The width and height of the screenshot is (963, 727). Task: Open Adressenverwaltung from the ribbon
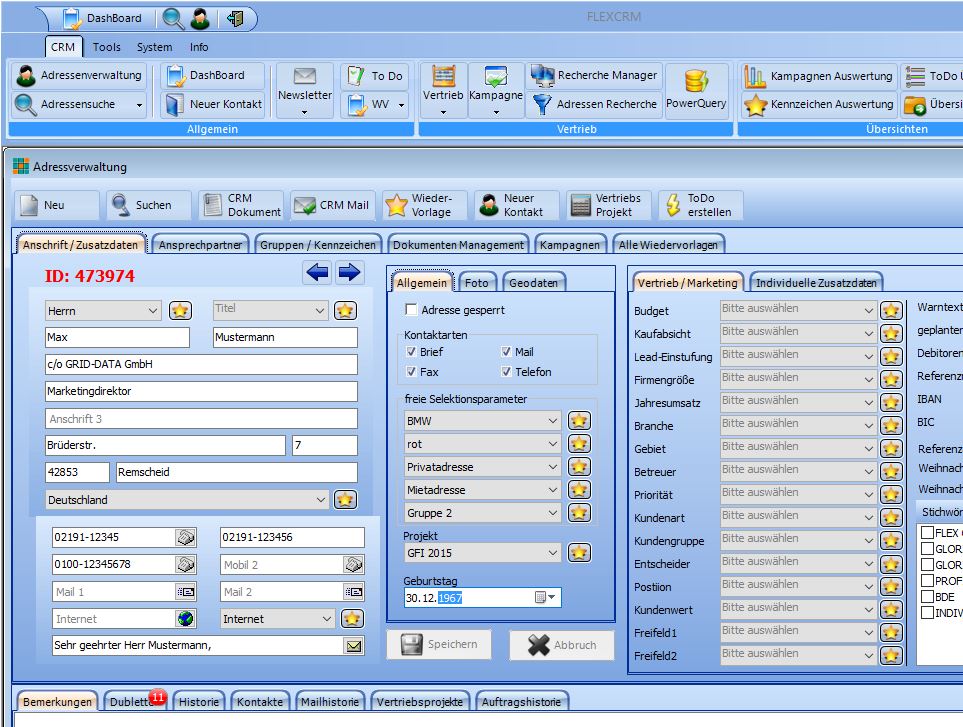coord(79,76)
